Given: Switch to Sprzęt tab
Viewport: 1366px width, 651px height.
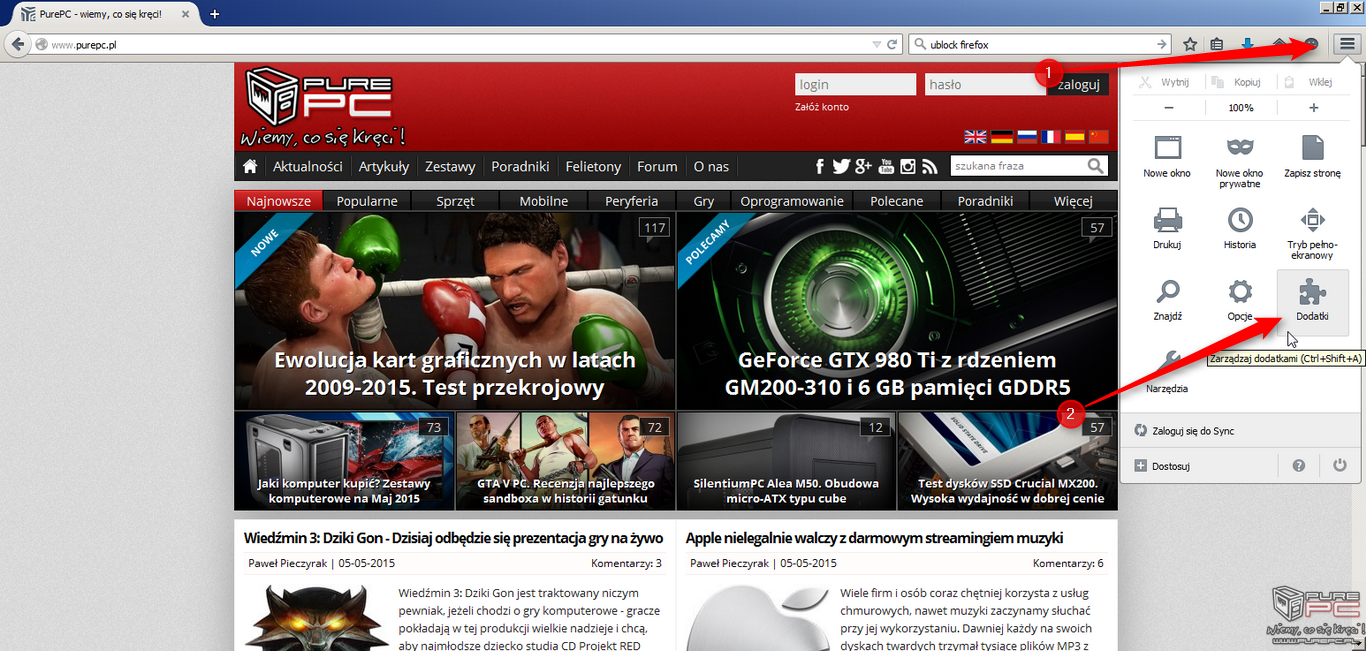Looking at the screenshot, I should (x=455, y=201).
